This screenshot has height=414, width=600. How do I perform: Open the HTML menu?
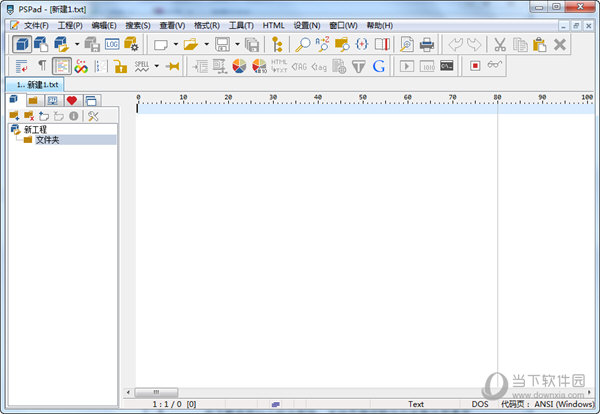[274, 26]
